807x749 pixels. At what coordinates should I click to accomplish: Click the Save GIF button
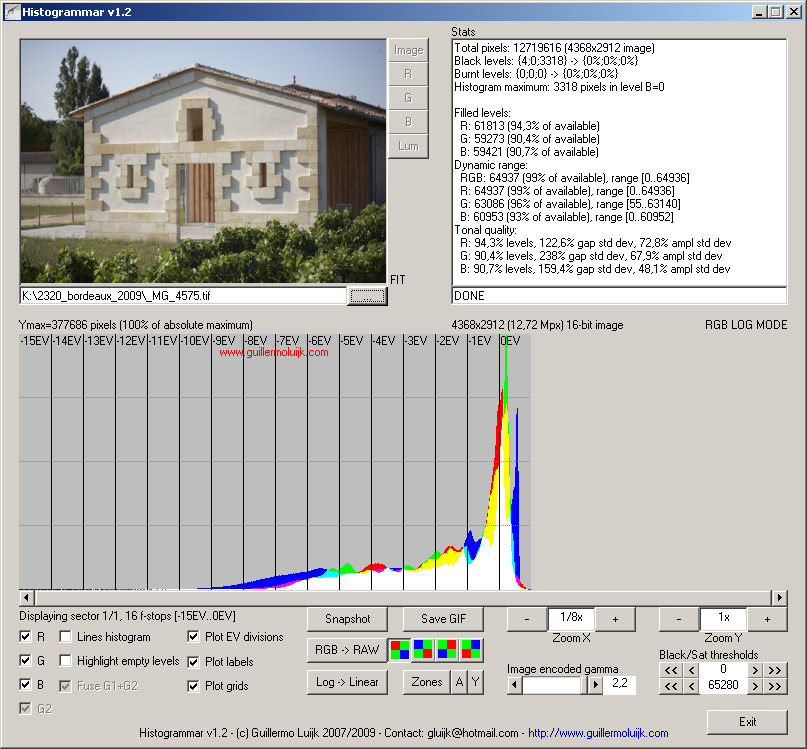[443, 619]
